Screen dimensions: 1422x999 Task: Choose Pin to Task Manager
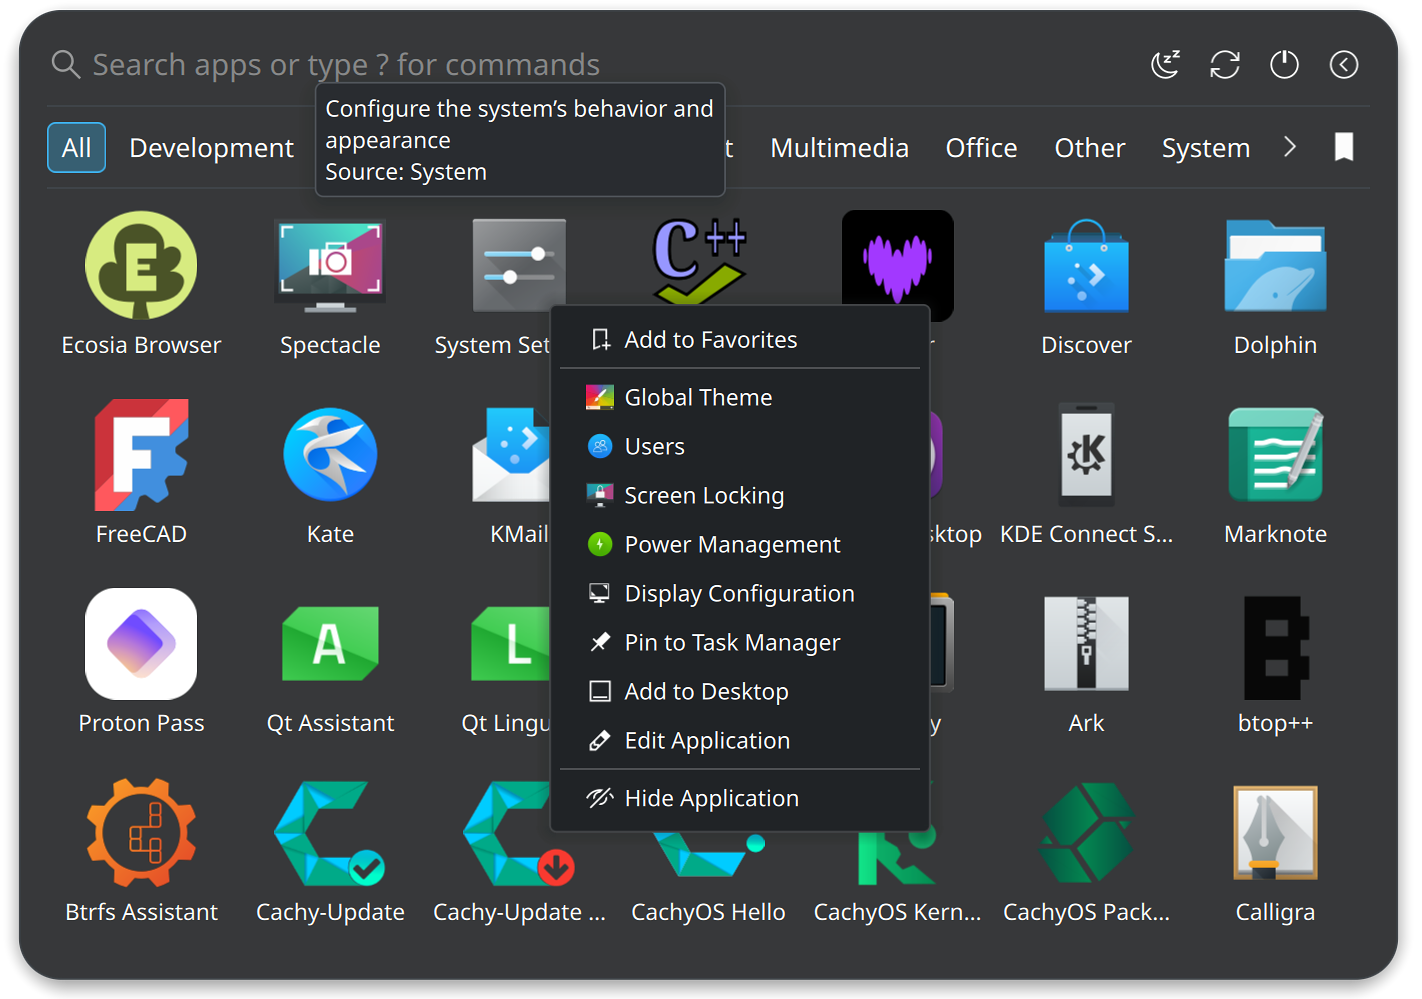point(740,642)
